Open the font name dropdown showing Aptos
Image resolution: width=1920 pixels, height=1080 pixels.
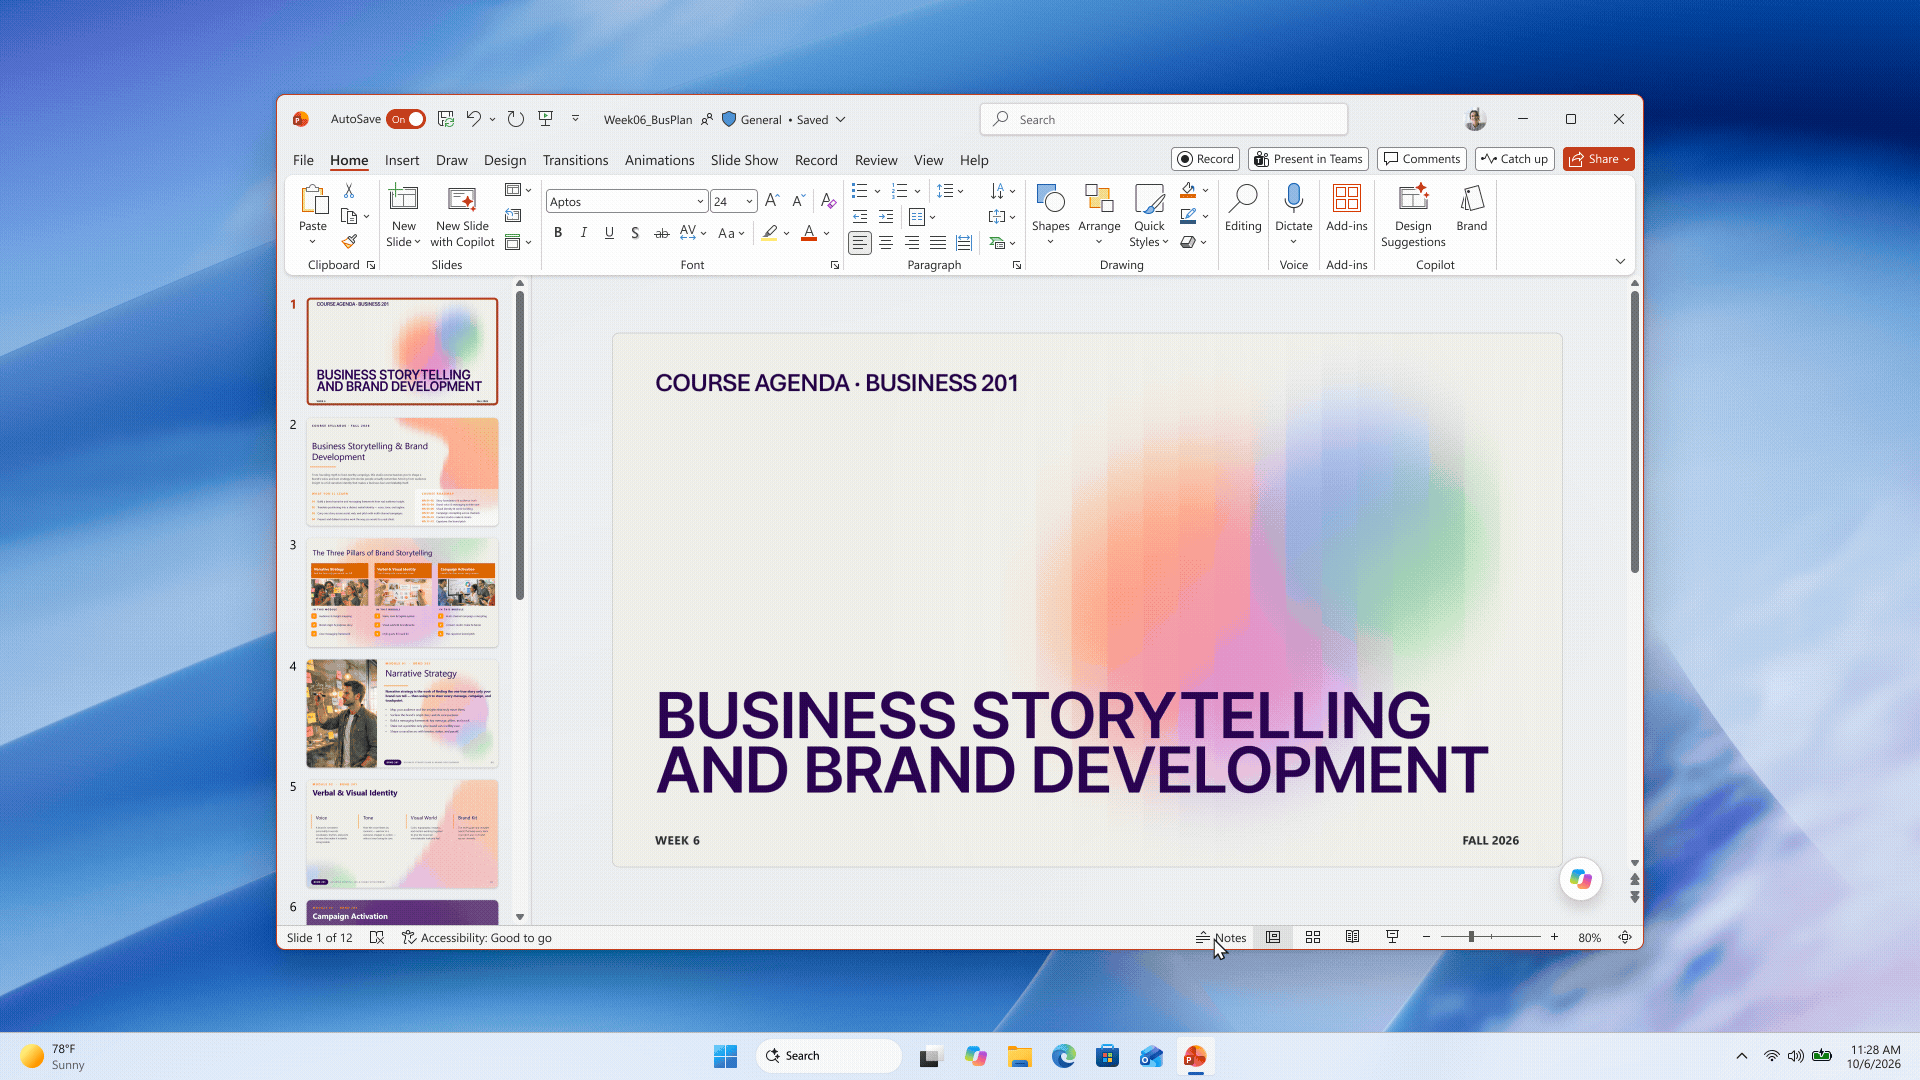pyautogui.click(x=627, y=201)
